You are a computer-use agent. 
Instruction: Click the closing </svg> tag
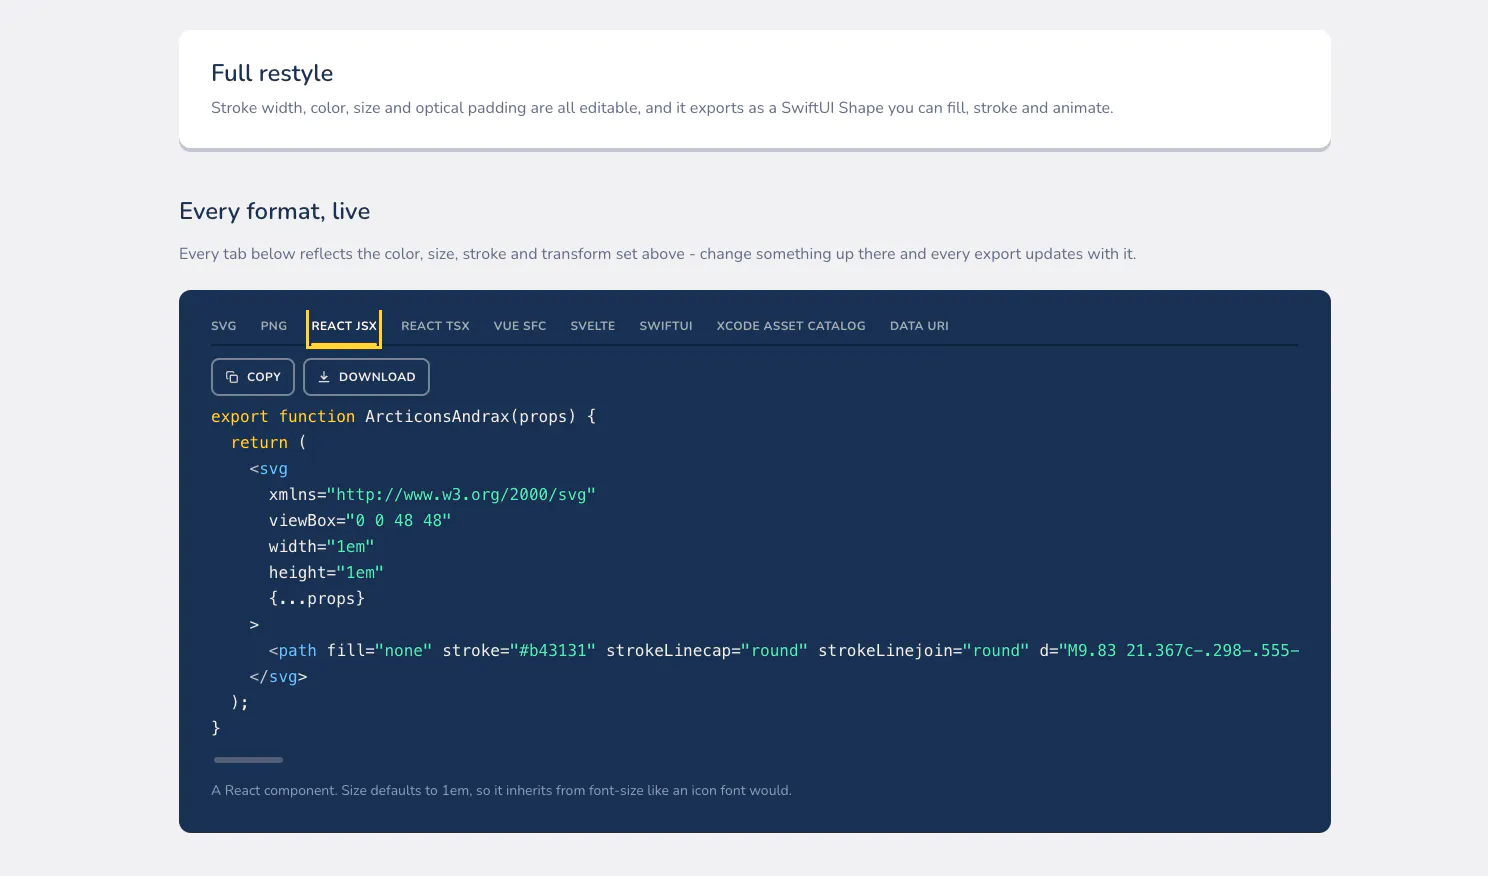(x=278, y=677)
